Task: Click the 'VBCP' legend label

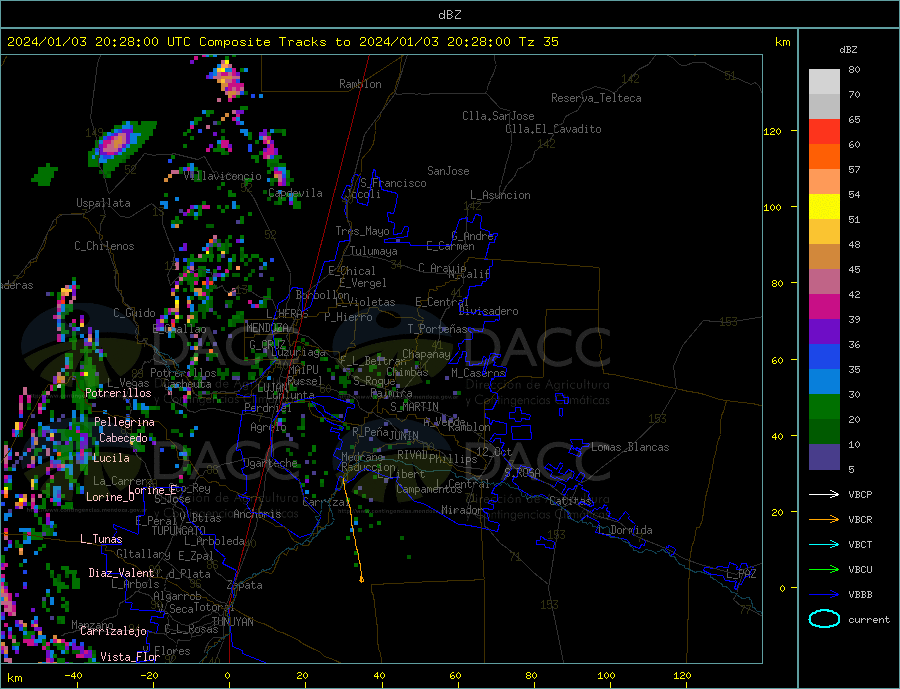Action: 860,494
